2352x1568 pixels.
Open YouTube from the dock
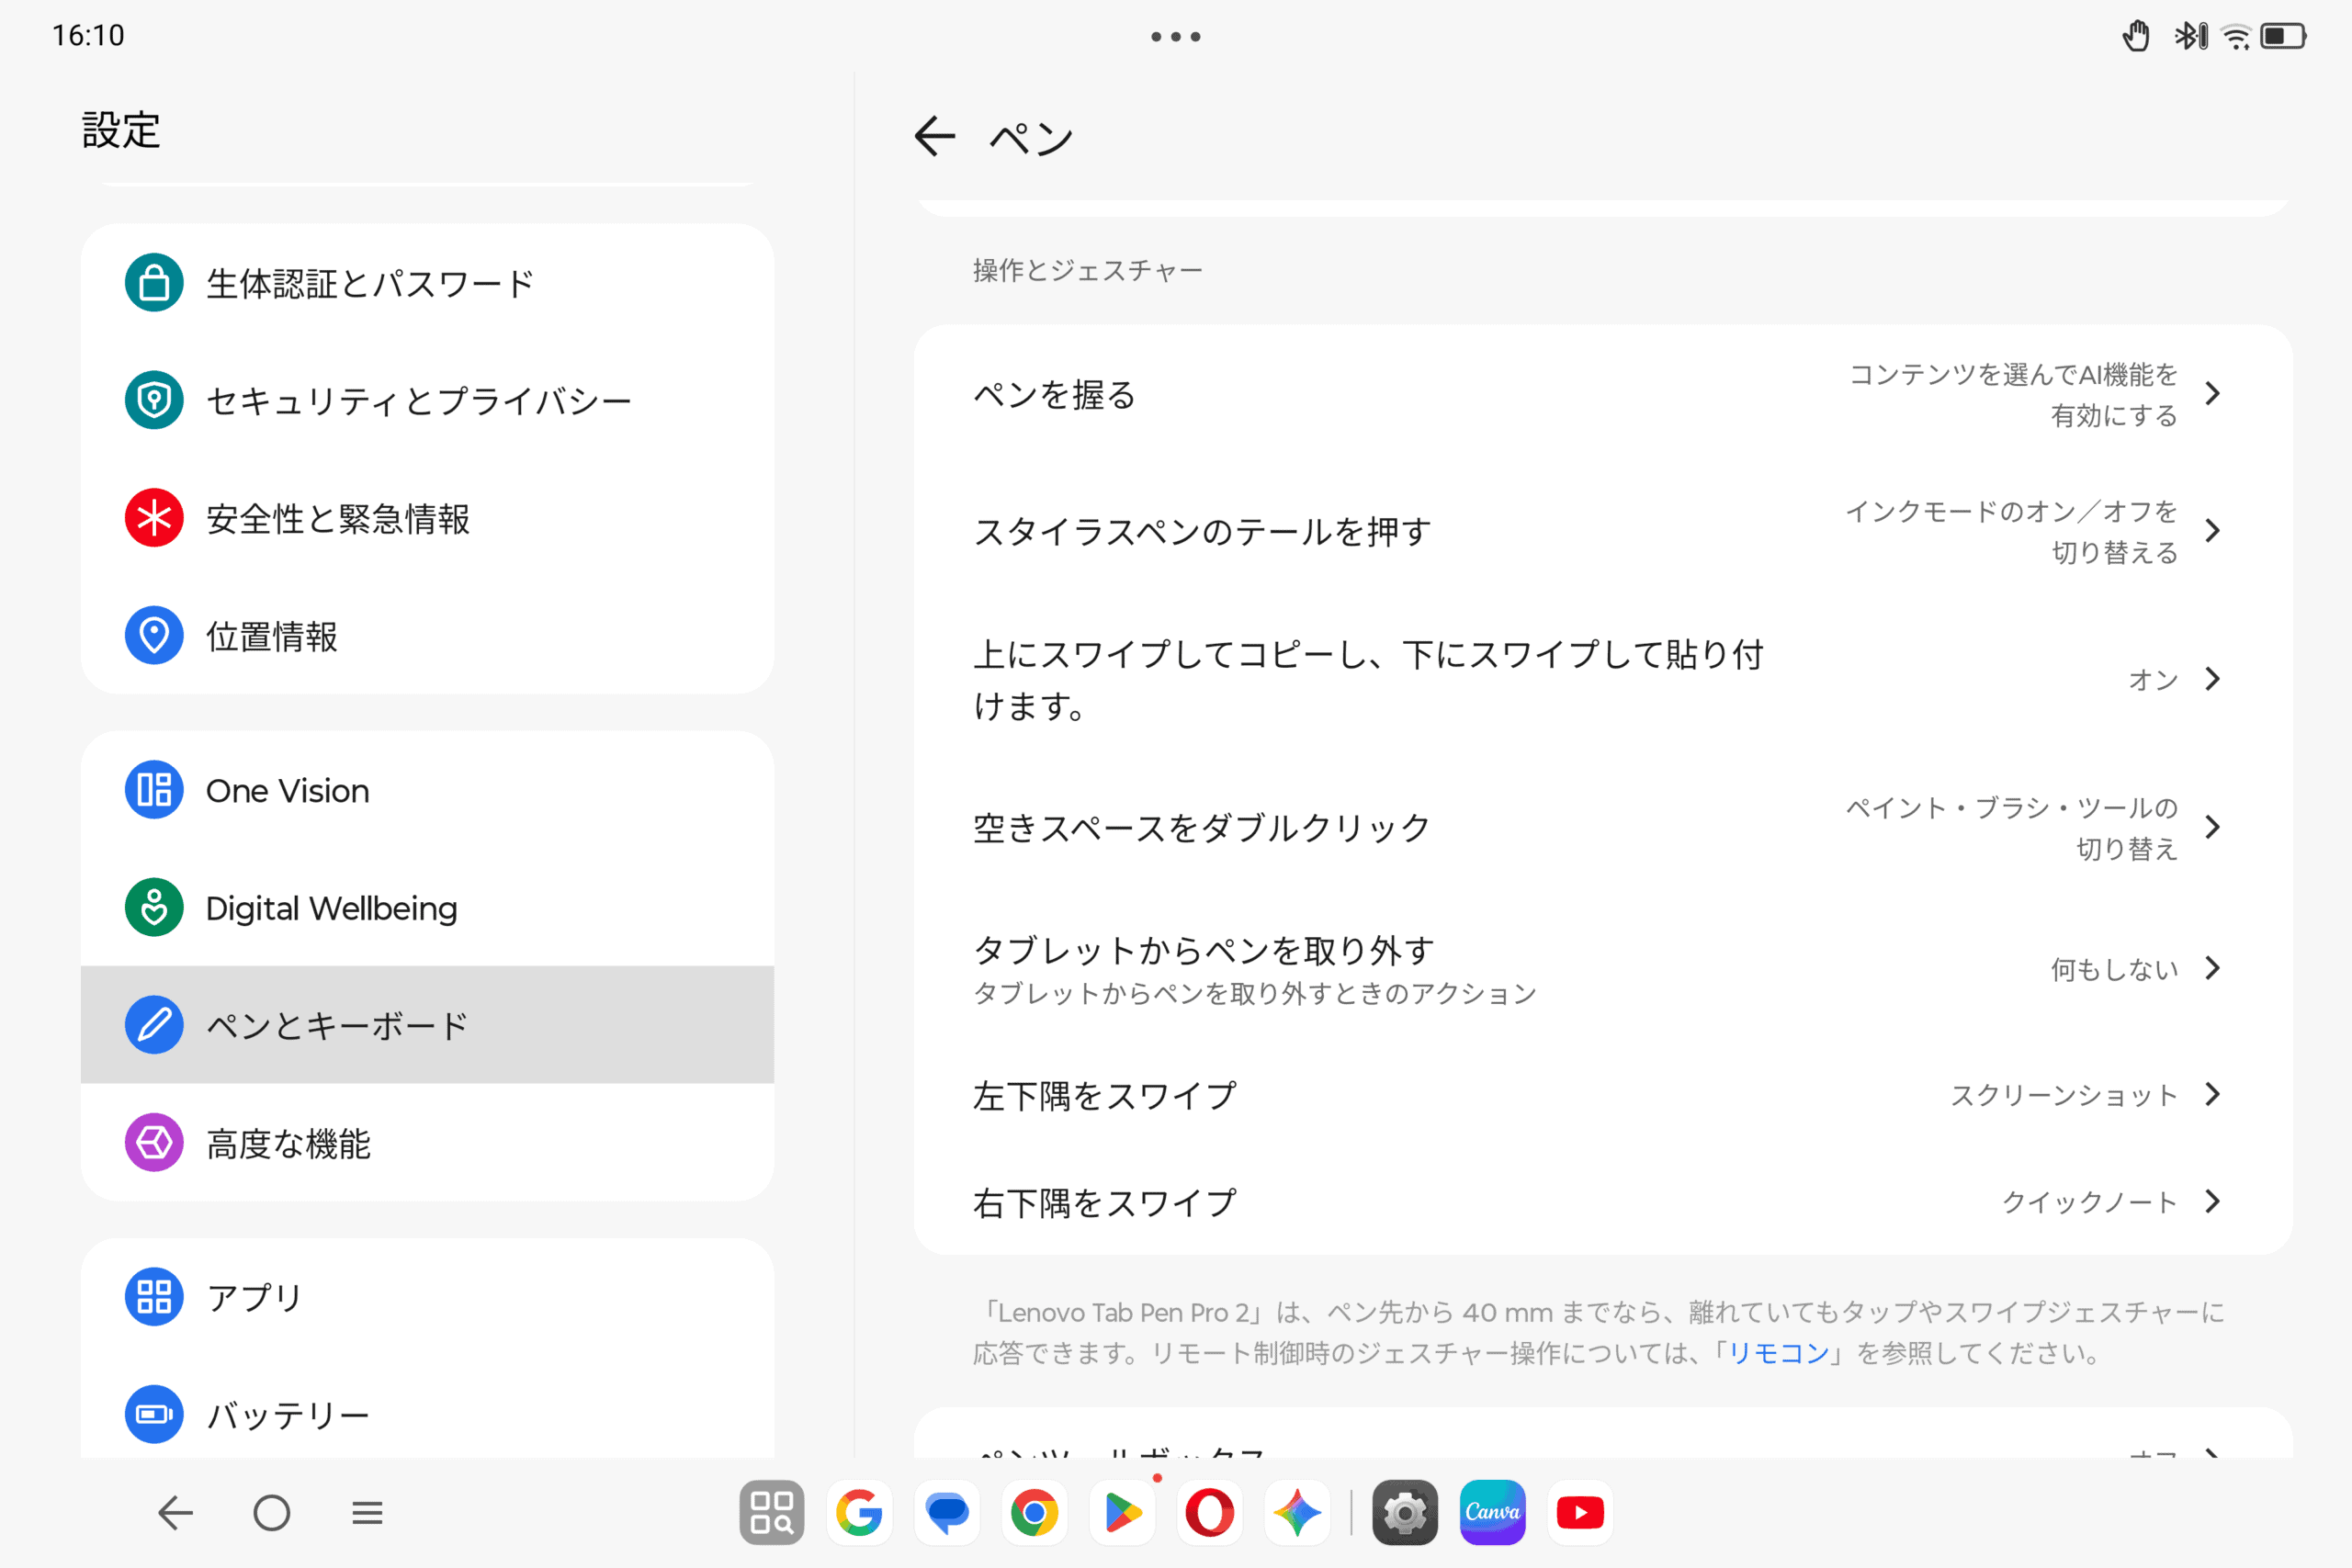coord(1580,1512)
